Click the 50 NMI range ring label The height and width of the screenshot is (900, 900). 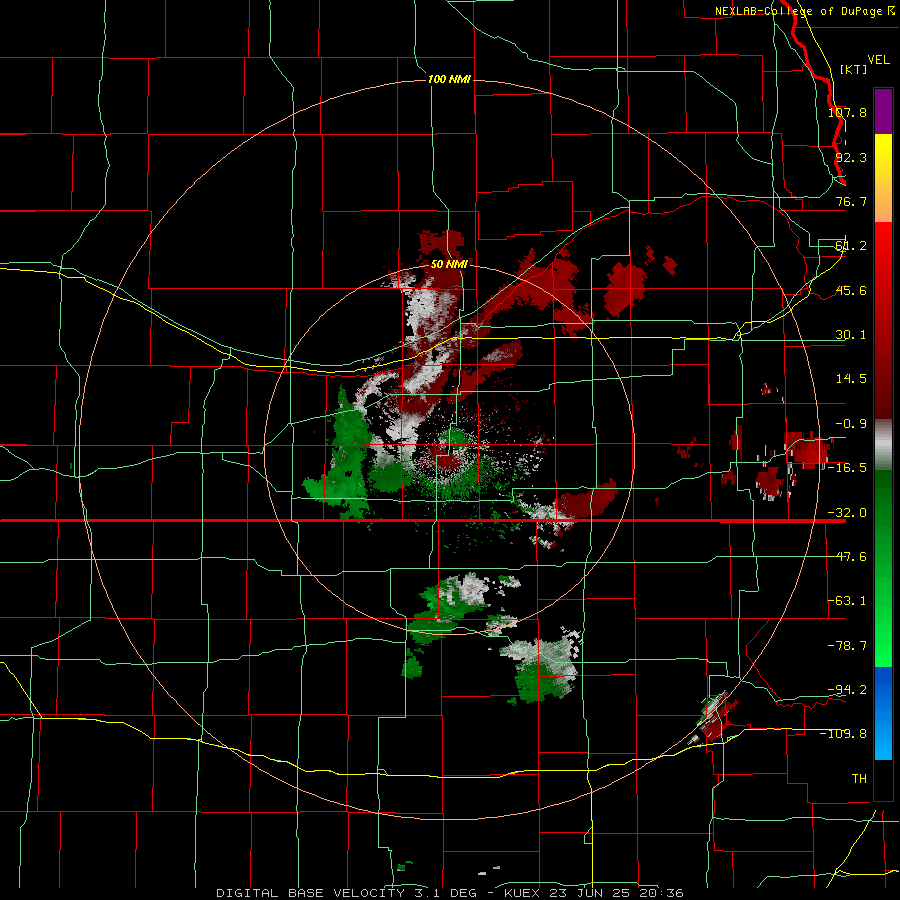point(449,264)
